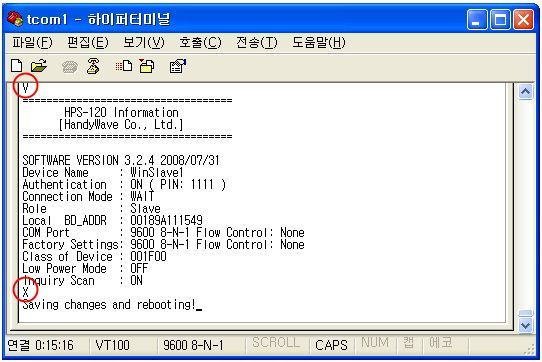Open the 파일(F) menu
Image resolution: width=542 pixels, height=362 pixels.
point(32,43)
